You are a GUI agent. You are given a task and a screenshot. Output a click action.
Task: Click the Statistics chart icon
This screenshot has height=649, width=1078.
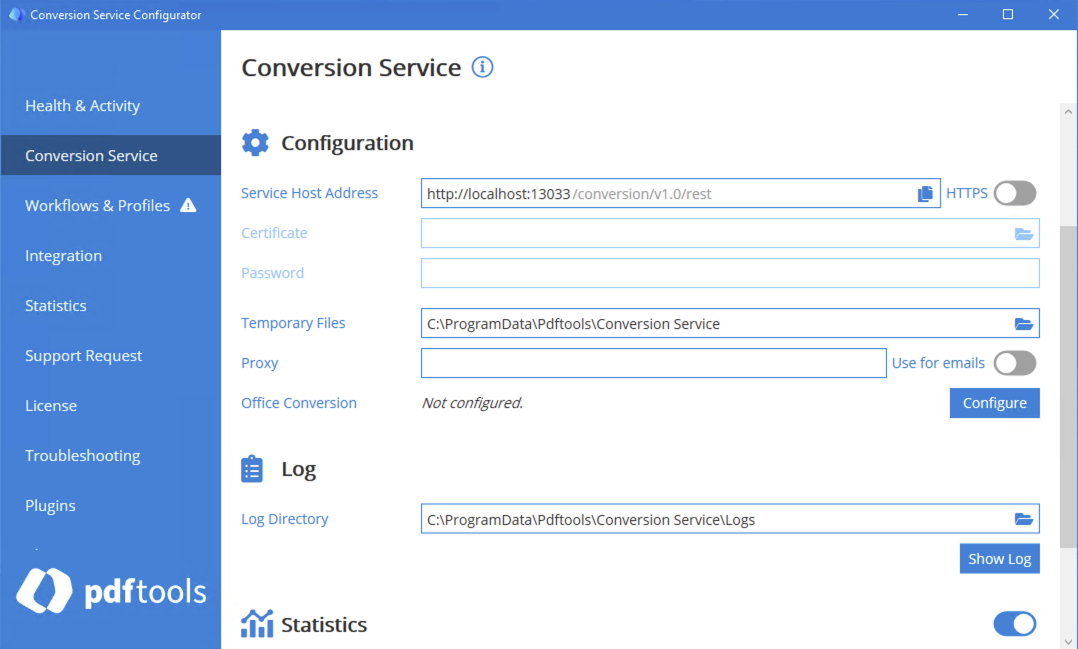(257, 624)
